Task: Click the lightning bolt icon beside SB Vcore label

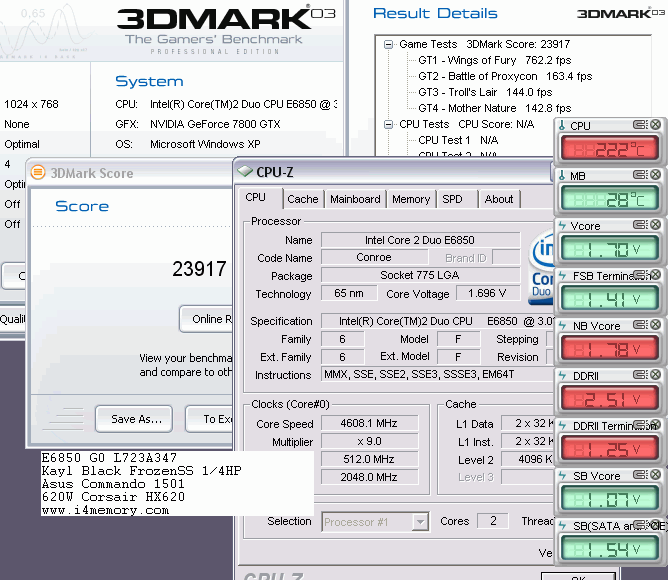Action: point(562,476)
